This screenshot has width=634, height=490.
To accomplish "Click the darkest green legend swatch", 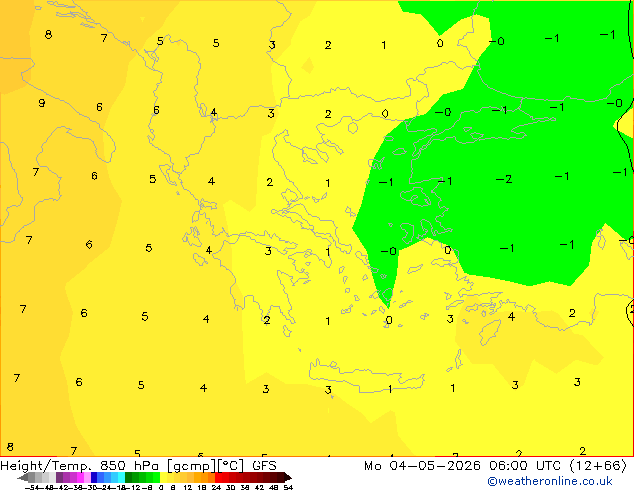I will click(x=129, y=477).
